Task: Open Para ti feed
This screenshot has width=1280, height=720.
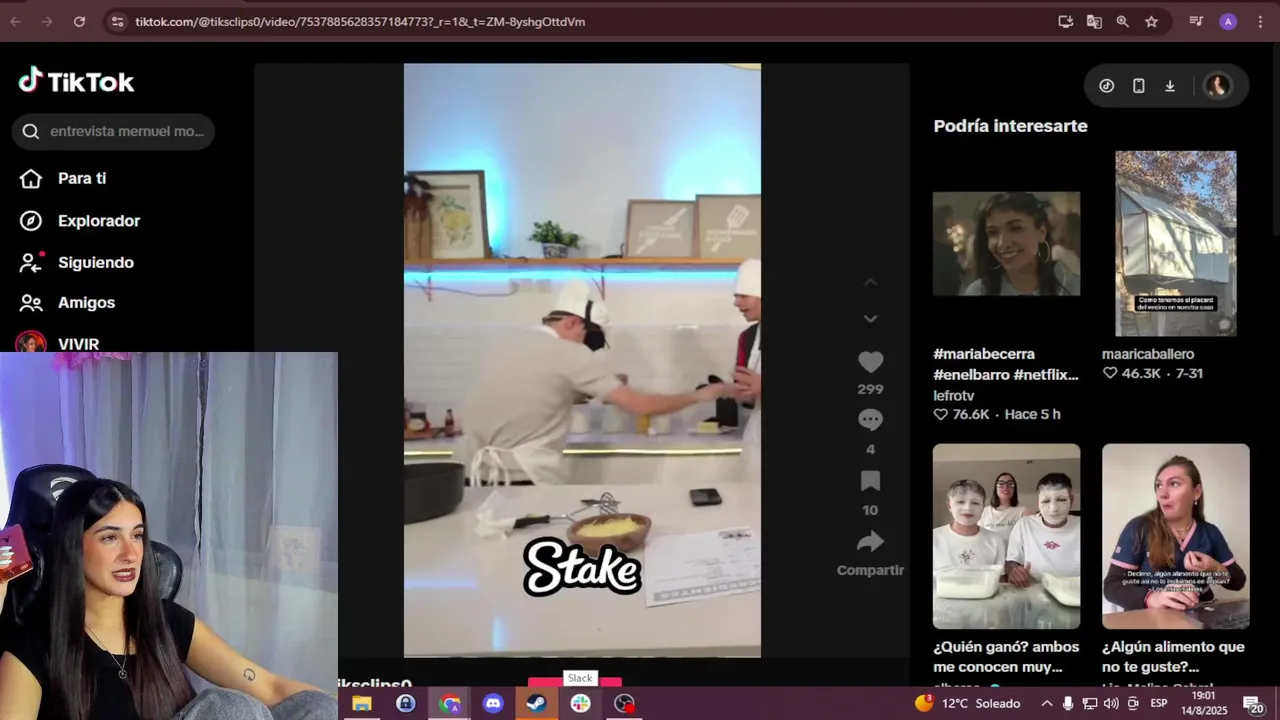Action: 82,178
